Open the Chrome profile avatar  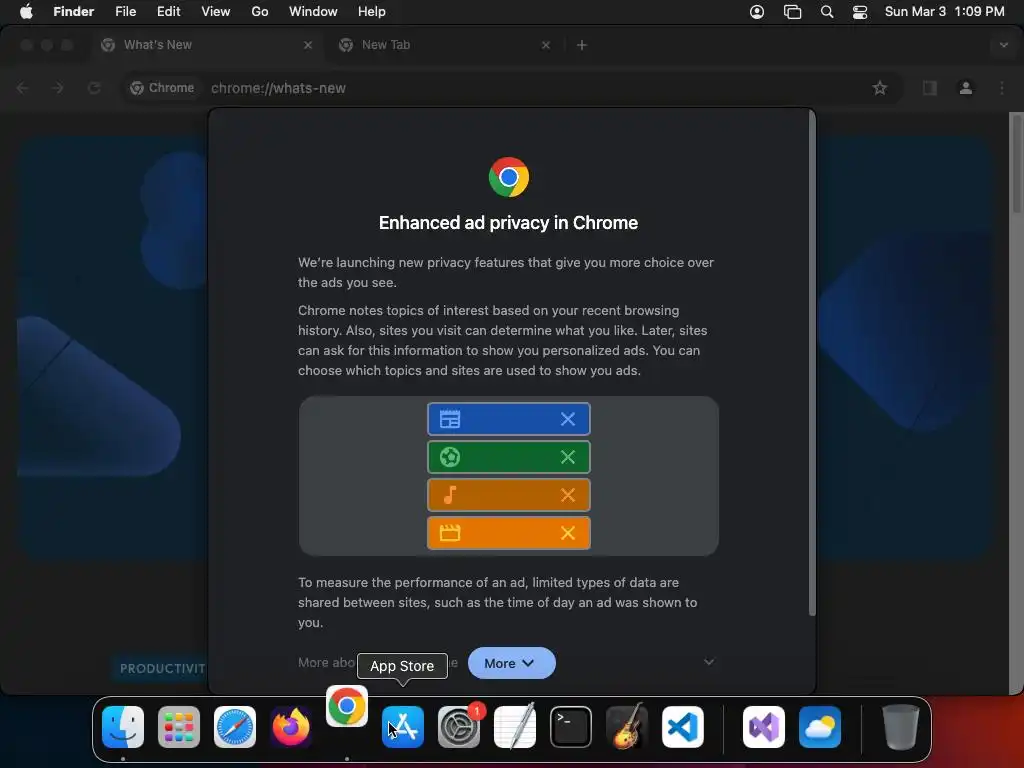[966, 88]
